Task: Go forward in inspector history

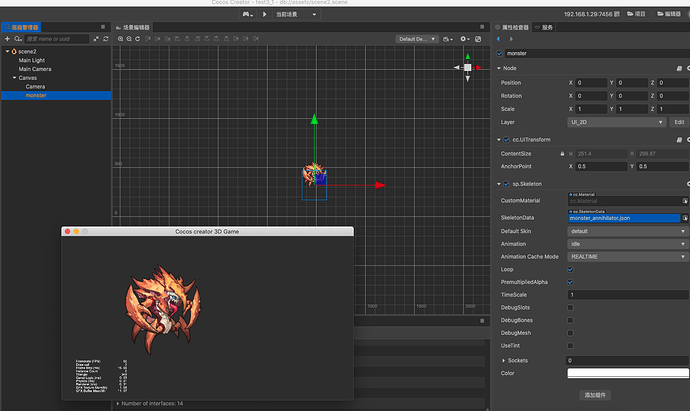Action: pyautogui.click(x=511, y=39)
